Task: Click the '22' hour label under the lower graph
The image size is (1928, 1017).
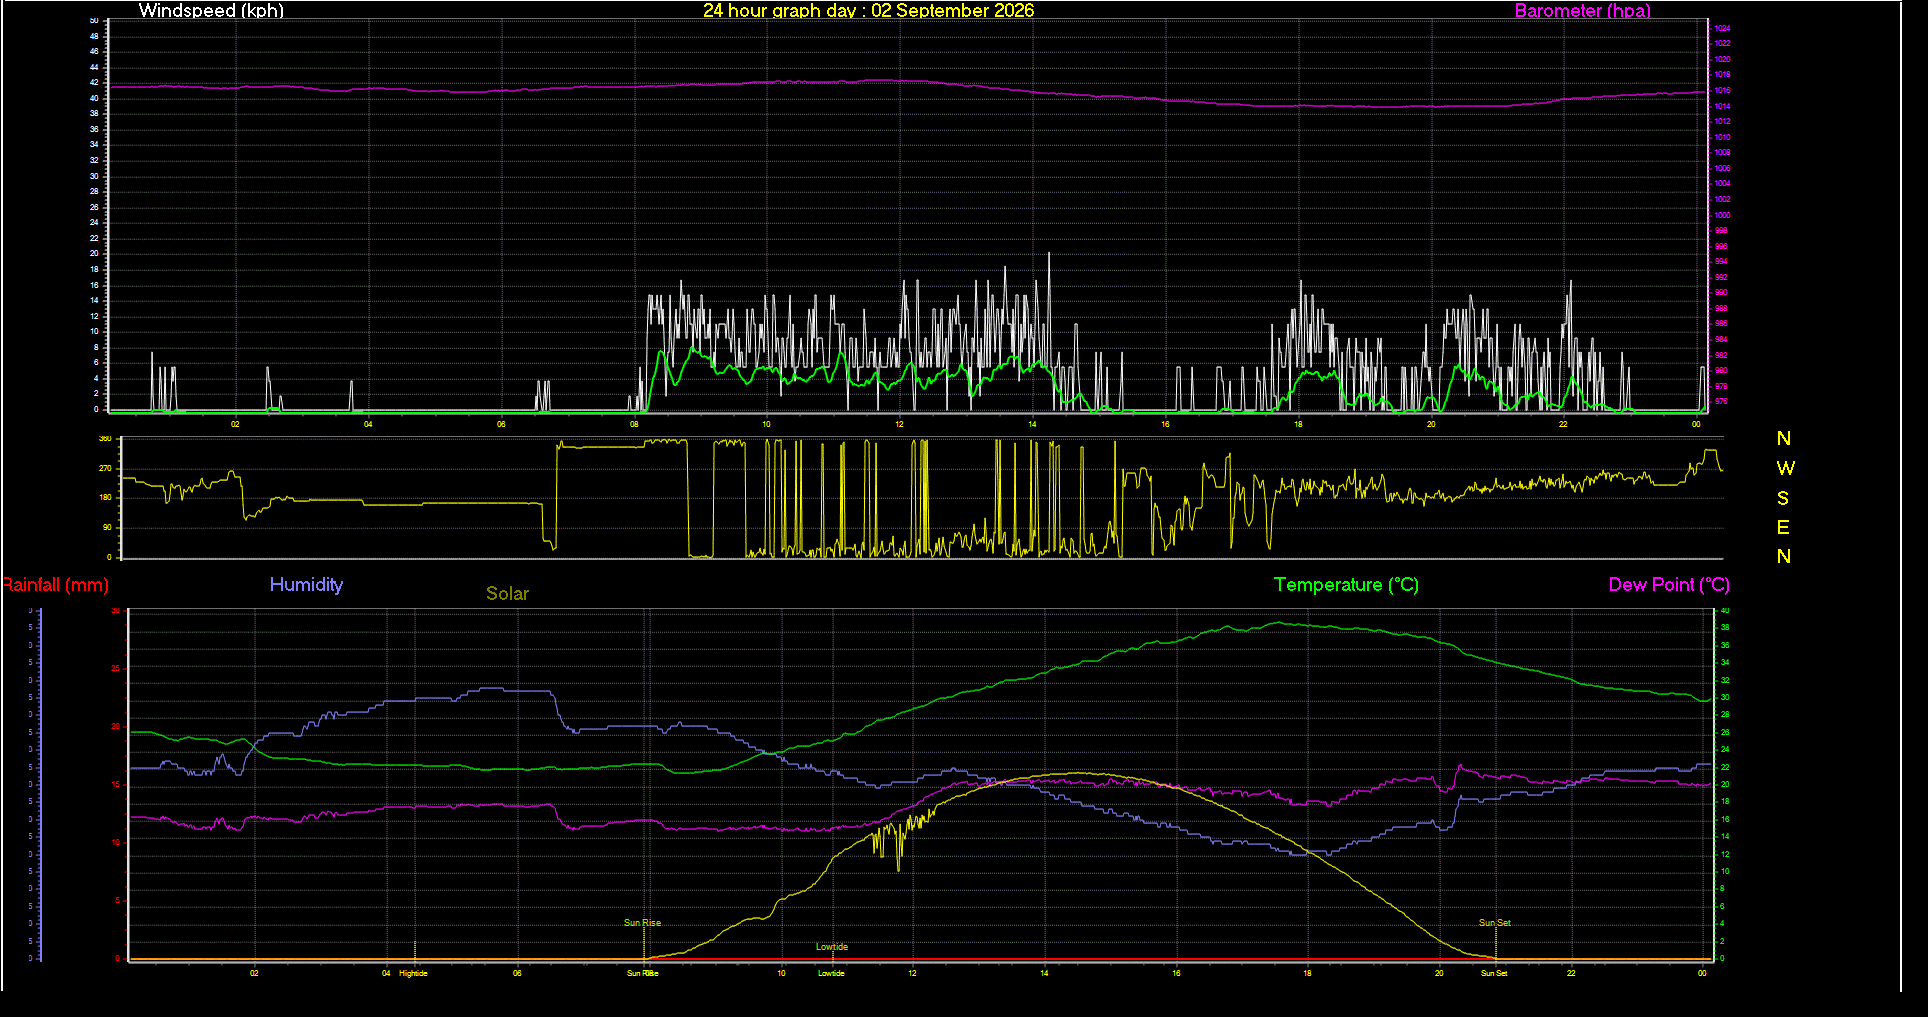Action: [1571, 973]
